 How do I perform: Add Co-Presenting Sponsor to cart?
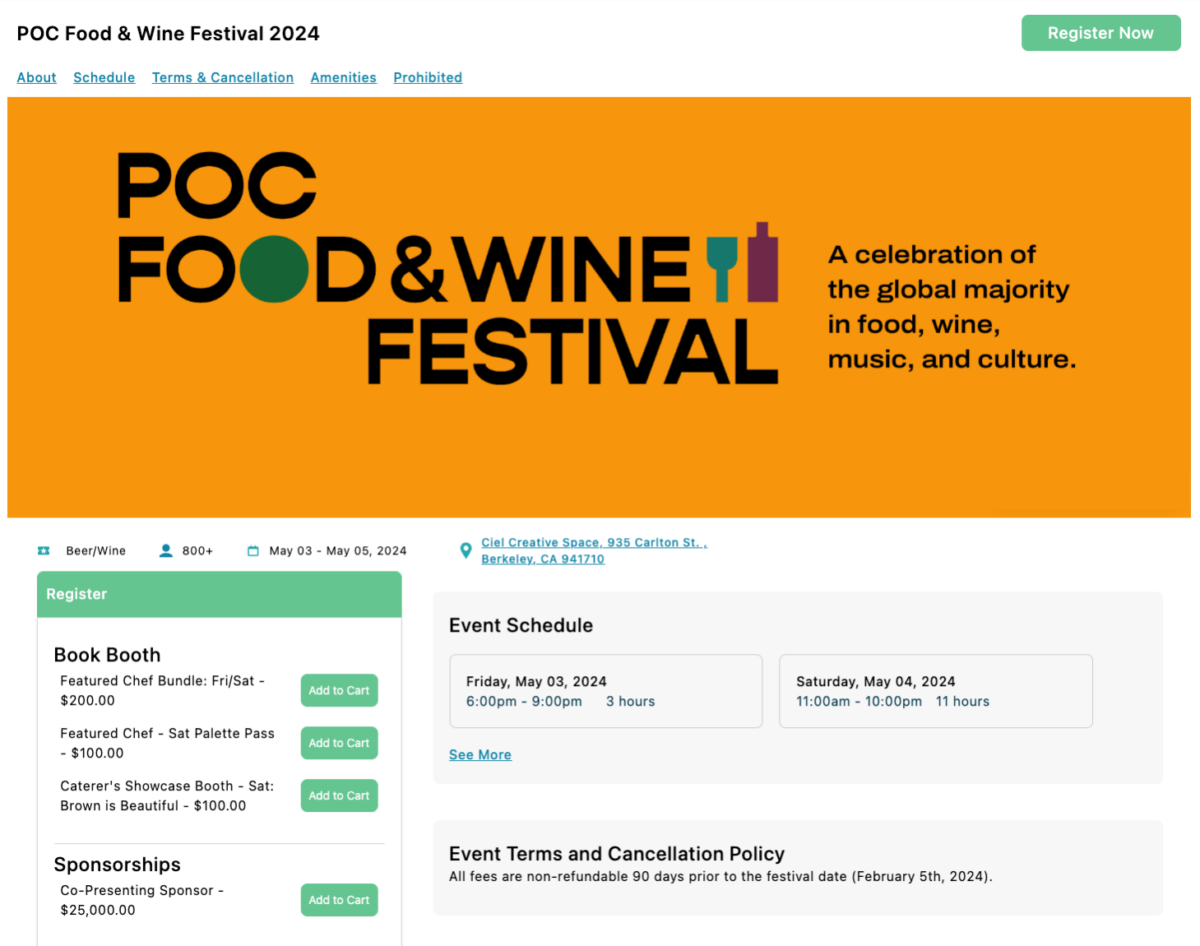339,900
